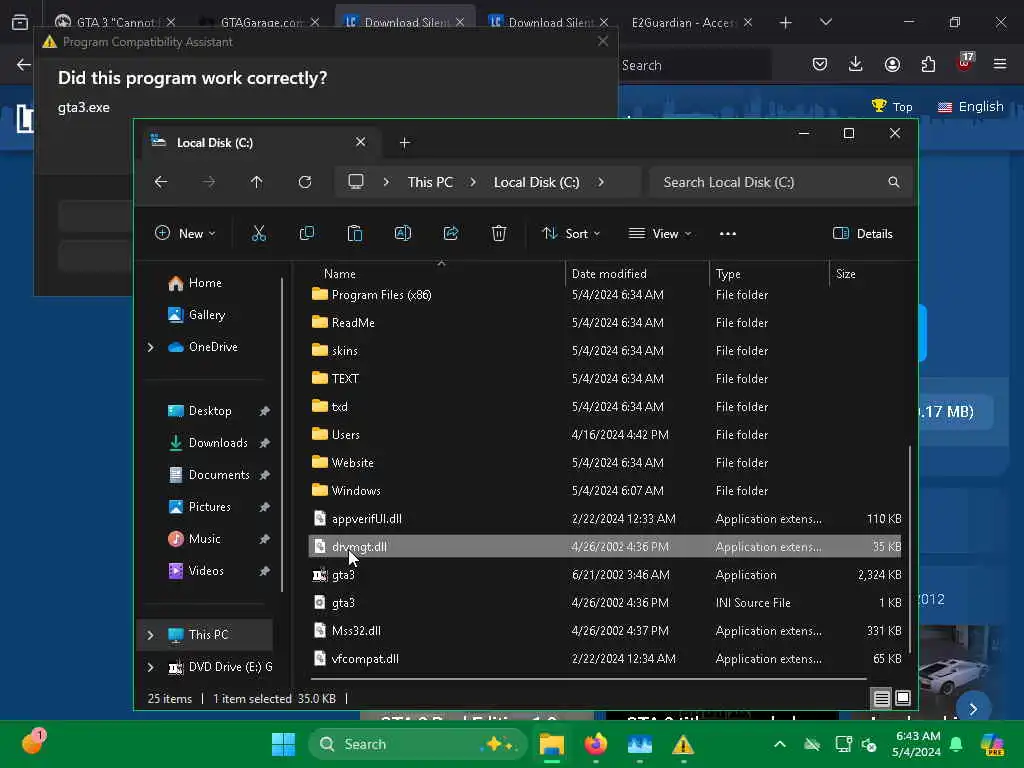Open Firefox extensions puzzle icon
The height and width of the screenshot is (768, 1024).
tap(928, 64)
